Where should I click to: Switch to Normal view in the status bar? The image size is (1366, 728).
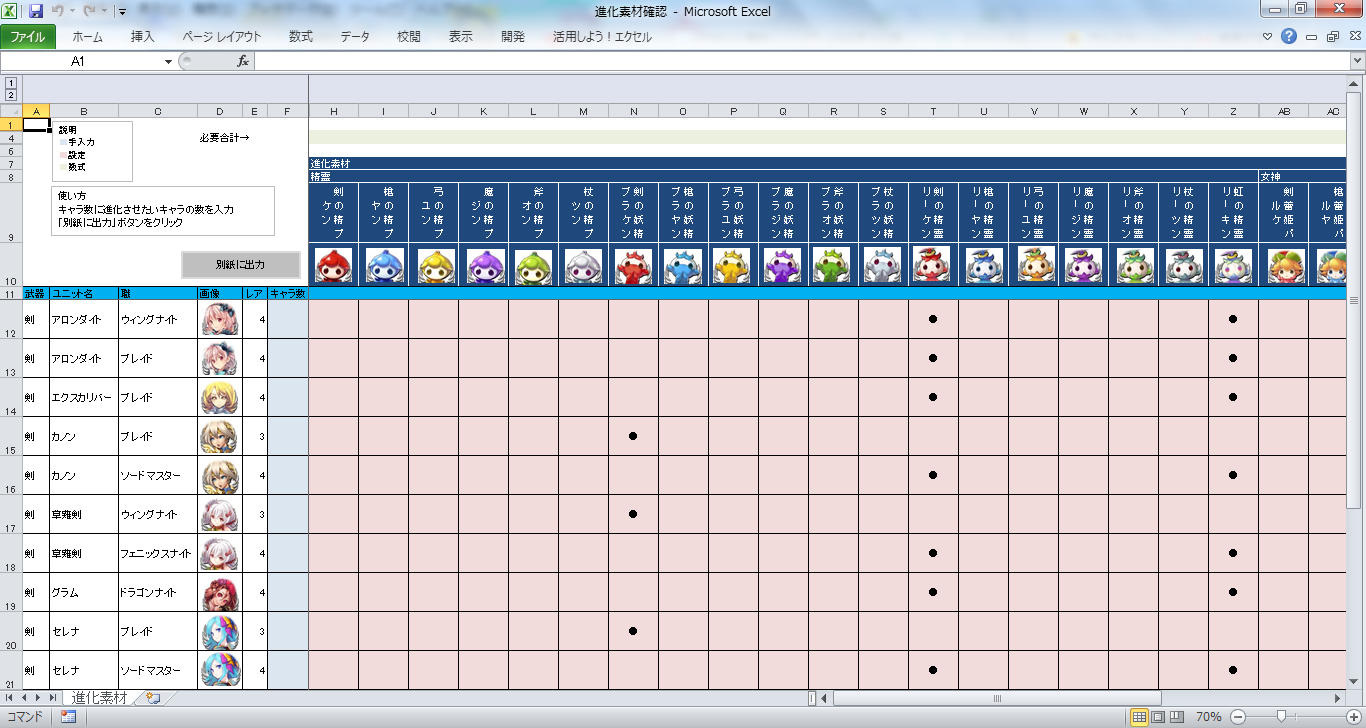1139,717
